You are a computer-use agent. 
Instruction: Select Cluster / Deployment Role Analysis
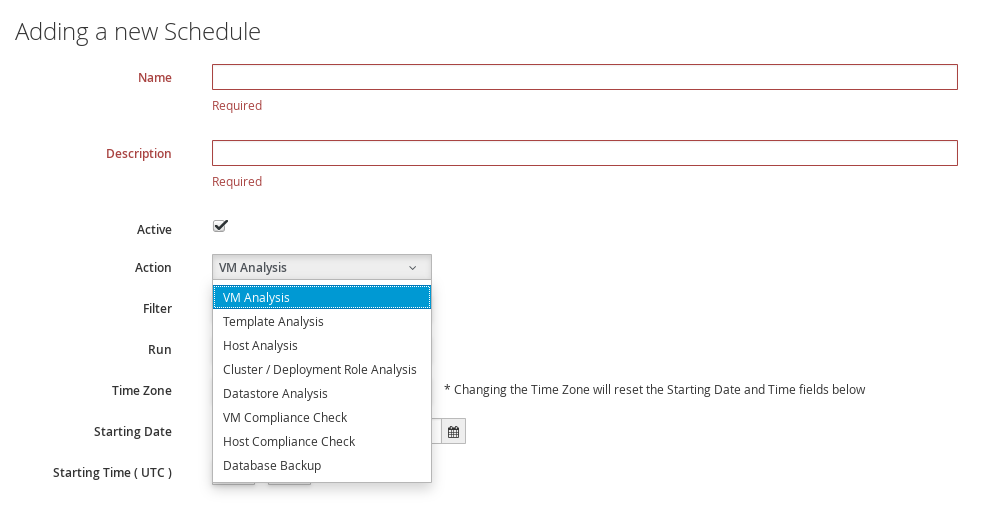pos(321,370)
